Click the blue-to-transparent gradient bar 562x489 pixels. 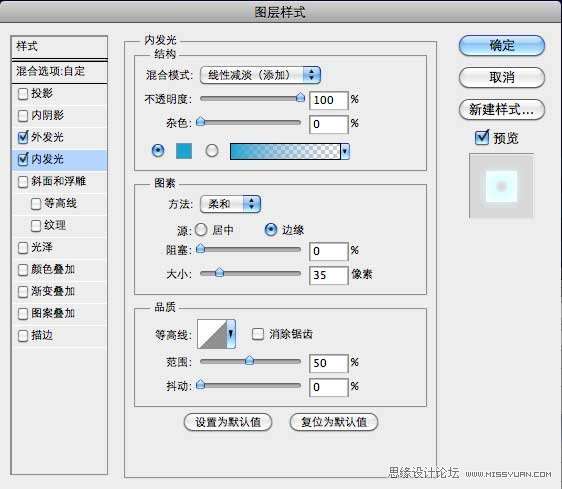tap(285, 151)
